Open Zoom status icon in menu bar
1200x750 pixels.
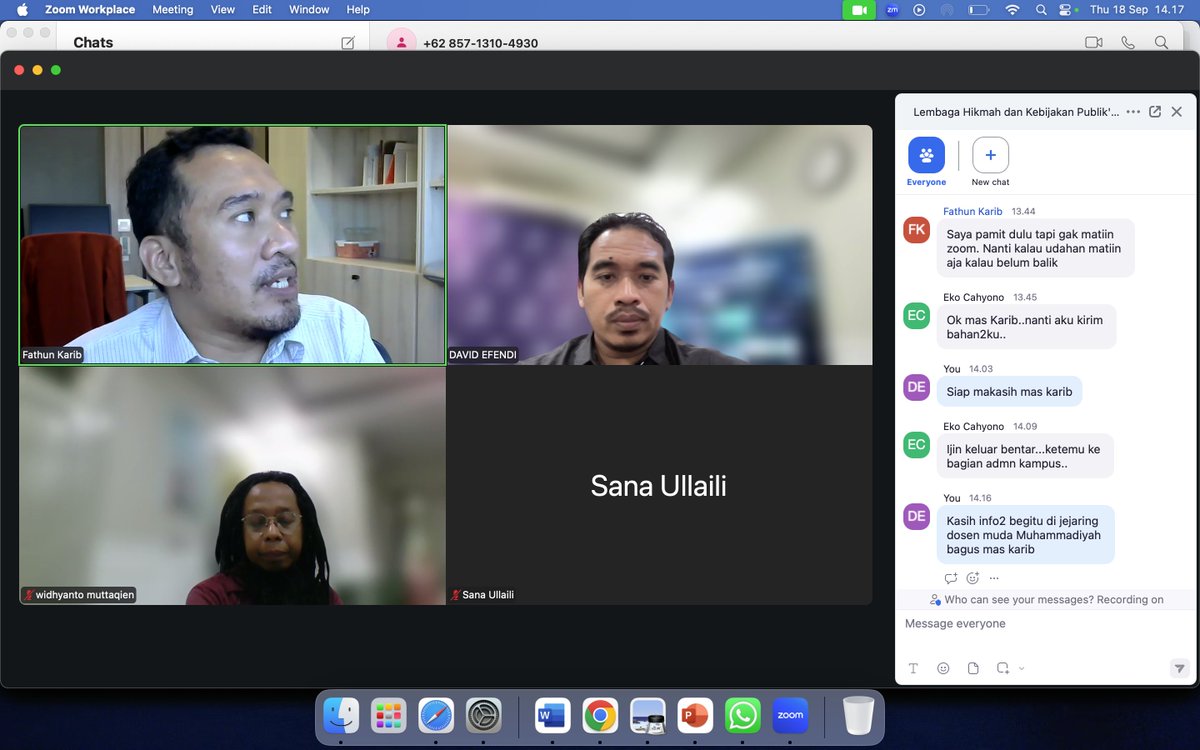click(x=892, y=10)
